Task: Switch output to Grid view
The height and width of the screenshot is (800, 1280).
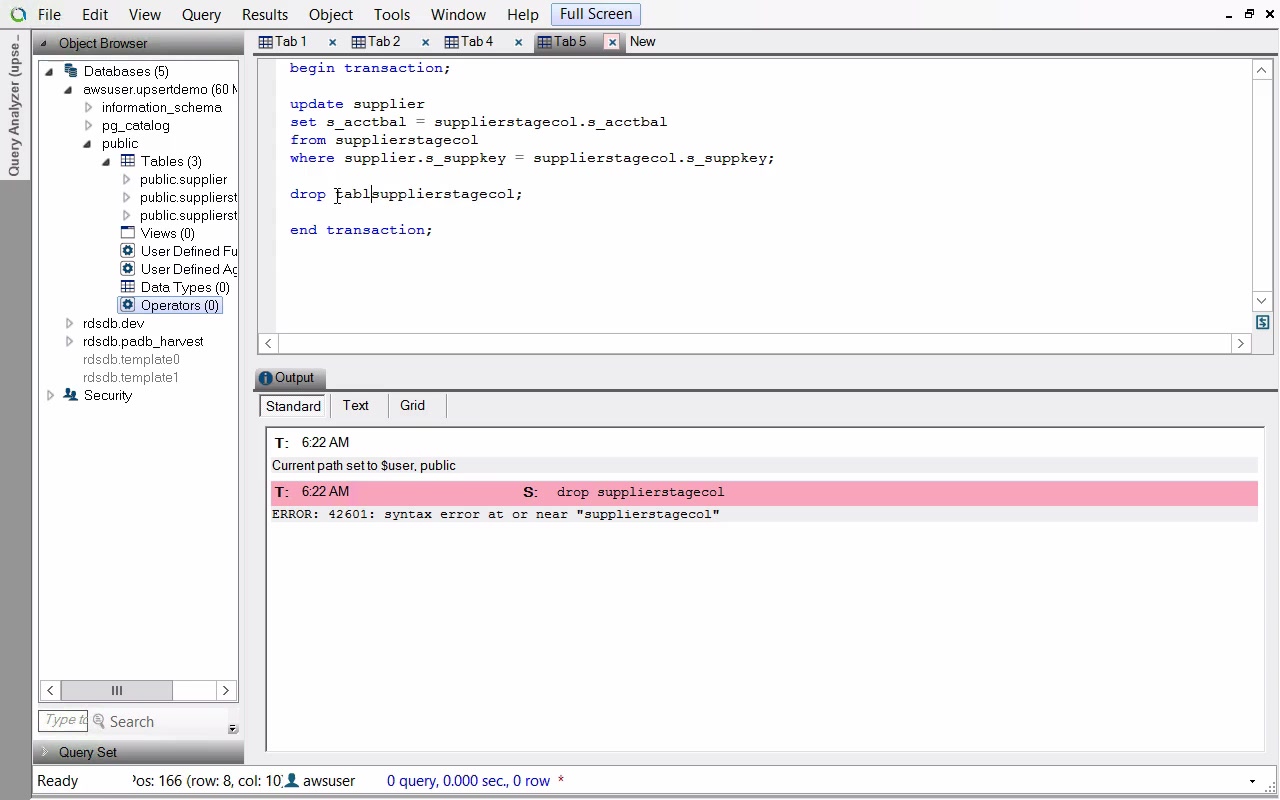Action: coord(412,406)
